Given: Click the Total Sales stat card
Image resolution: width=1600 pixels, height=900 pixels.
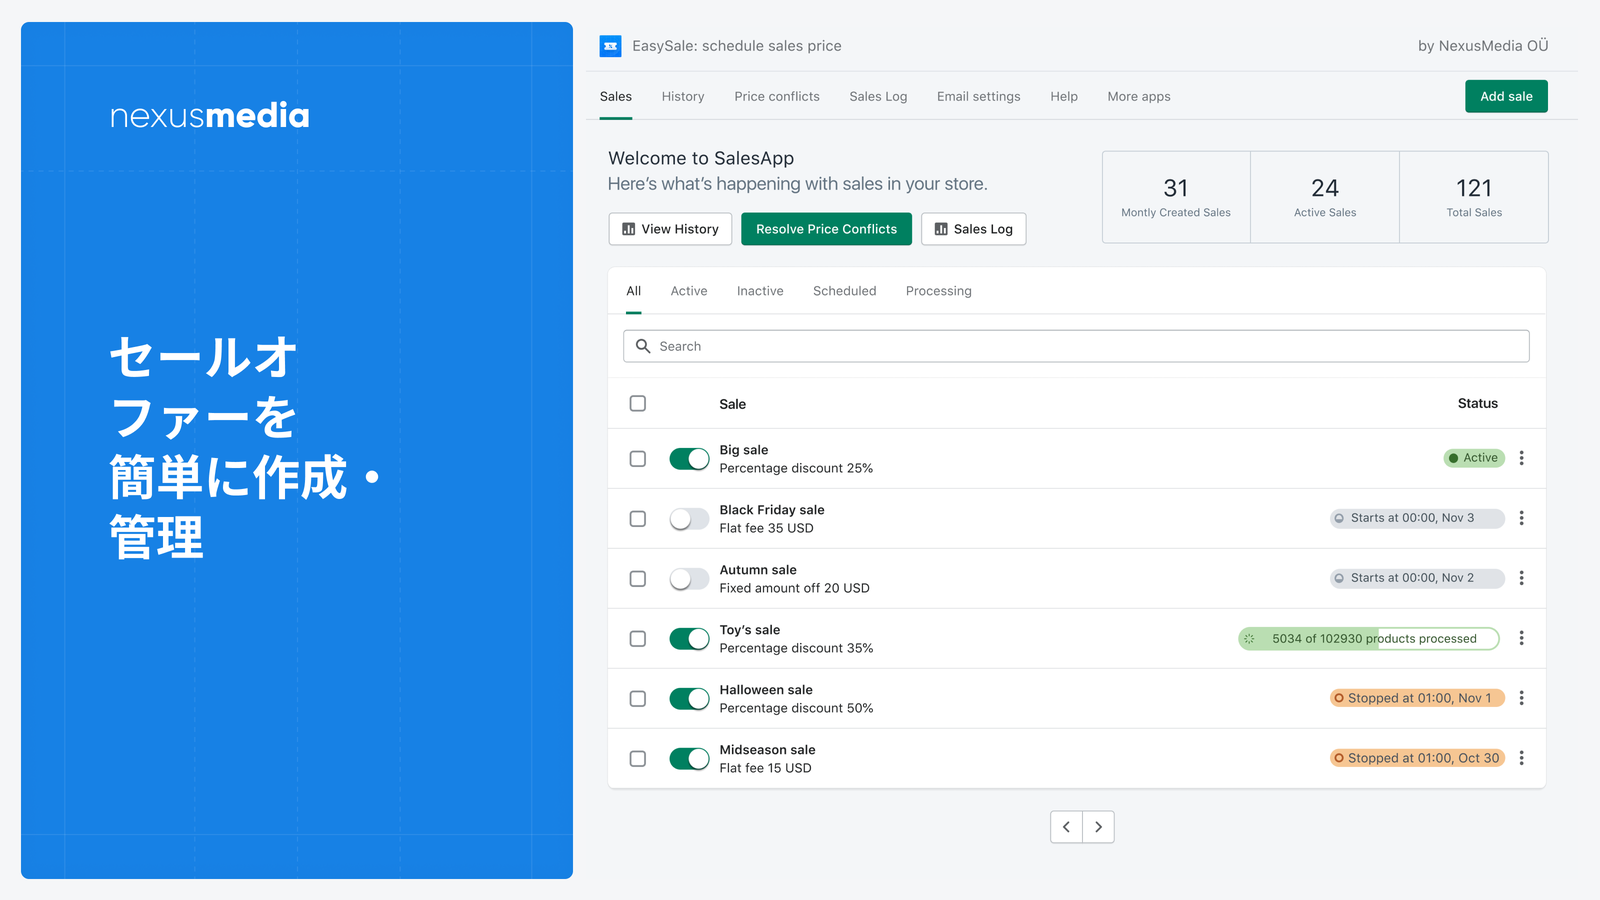Looking at the screenshot, I should click(x=1474, y=197).
